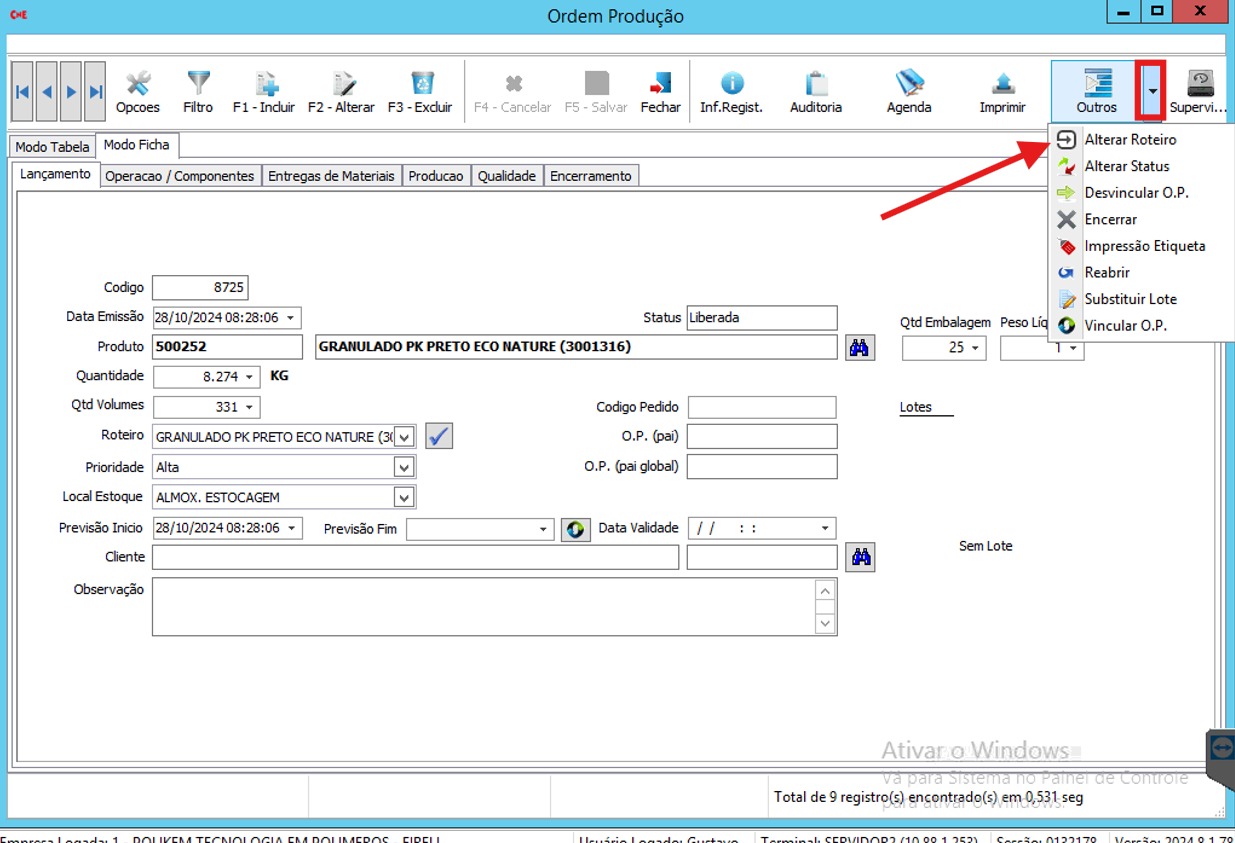Click the F3 - Excluir recycle icon
Viewport: 1235px width, 843px height.
point(420,84)
